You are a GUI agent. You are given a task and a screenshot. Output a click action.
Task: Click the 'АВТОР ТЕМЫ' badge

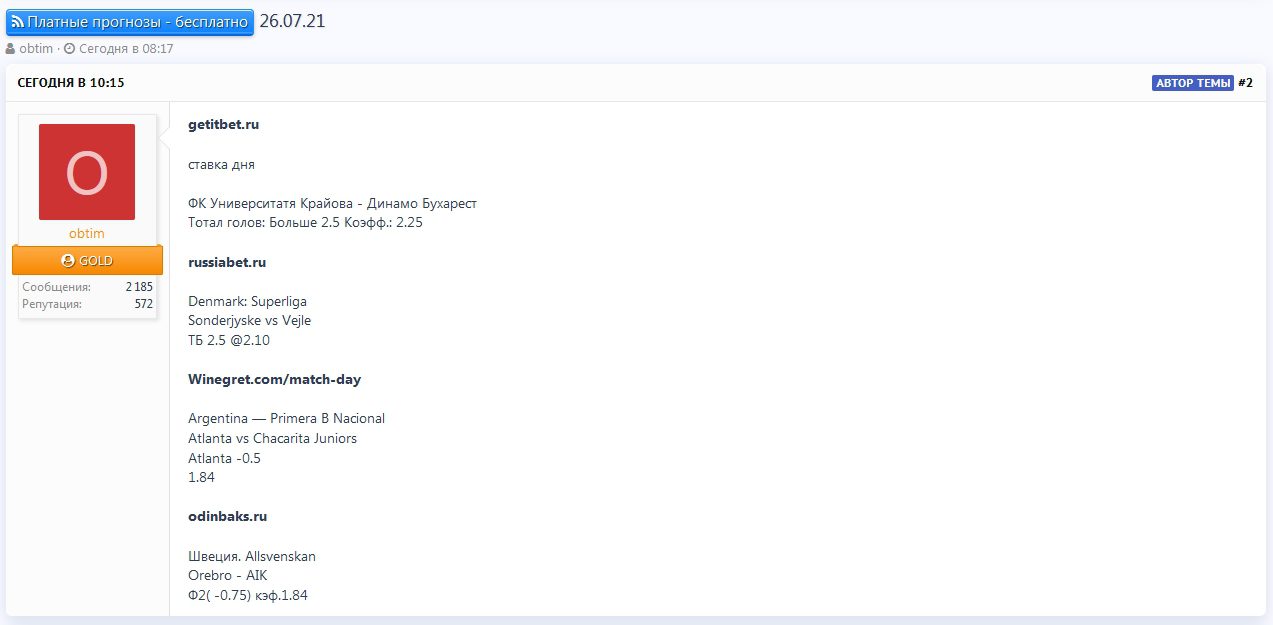[1192, 83]
